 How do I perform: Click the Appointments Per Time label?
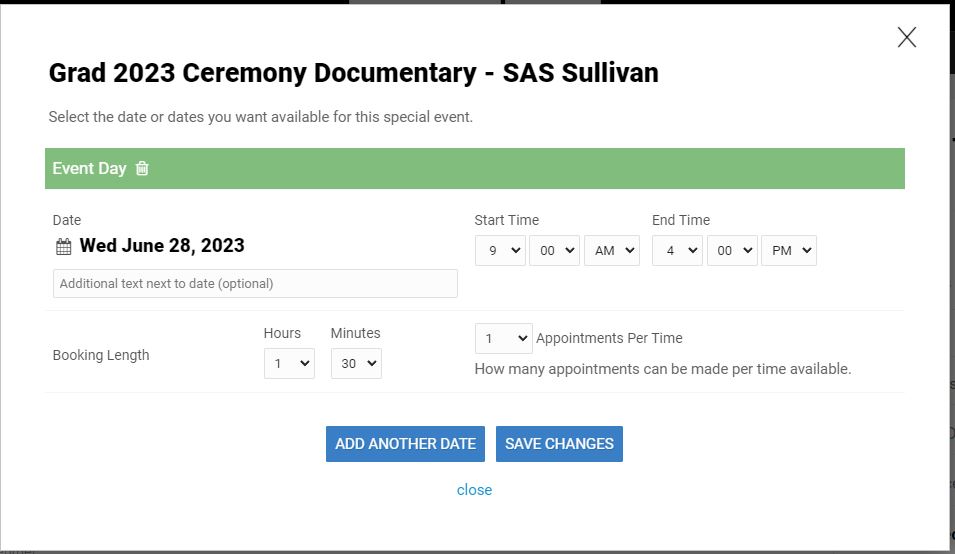tap(609, 338)
